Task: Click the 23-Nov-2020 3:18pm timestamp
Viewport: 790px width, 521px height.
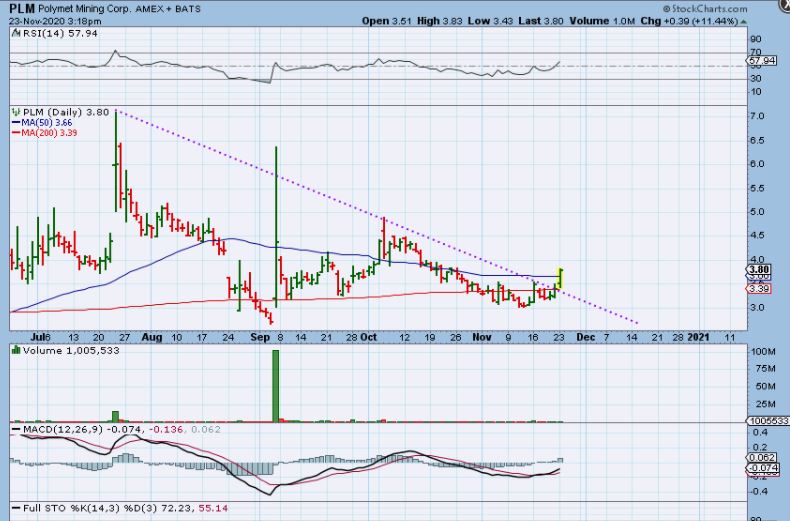Action: tap(55, 21)
